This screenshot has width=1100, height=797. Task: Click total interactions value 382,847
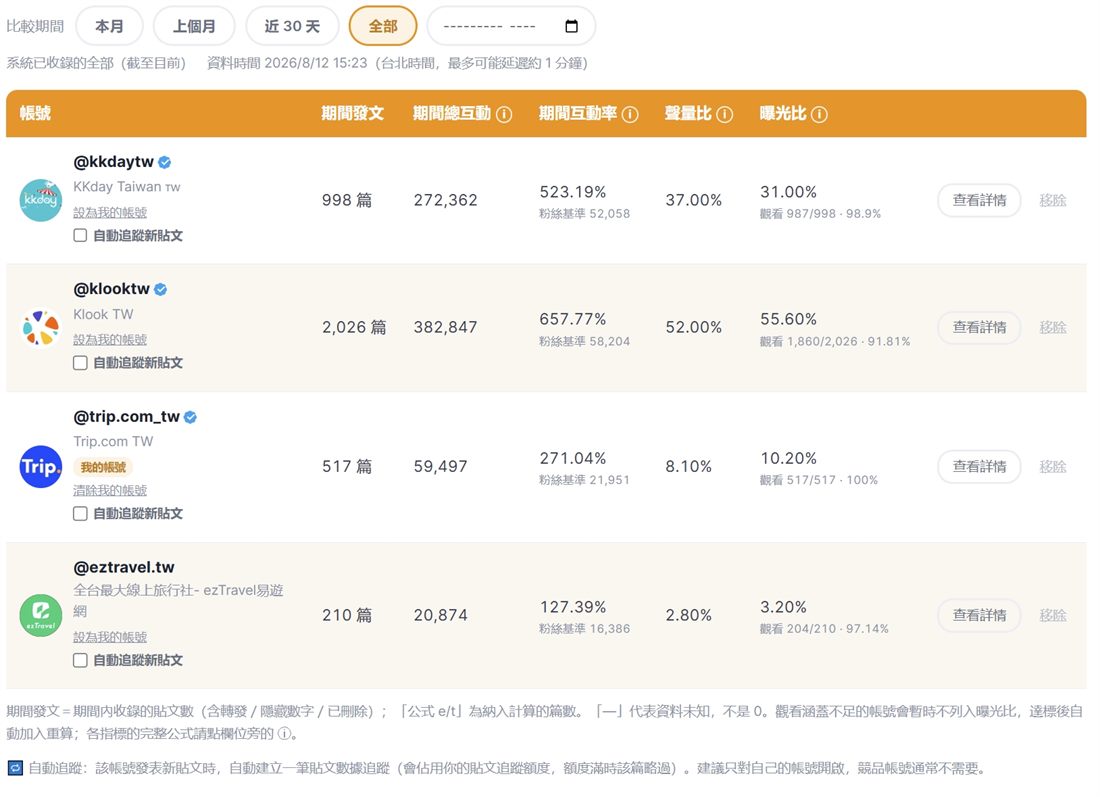pyautogui.click(x=445, y=328)
